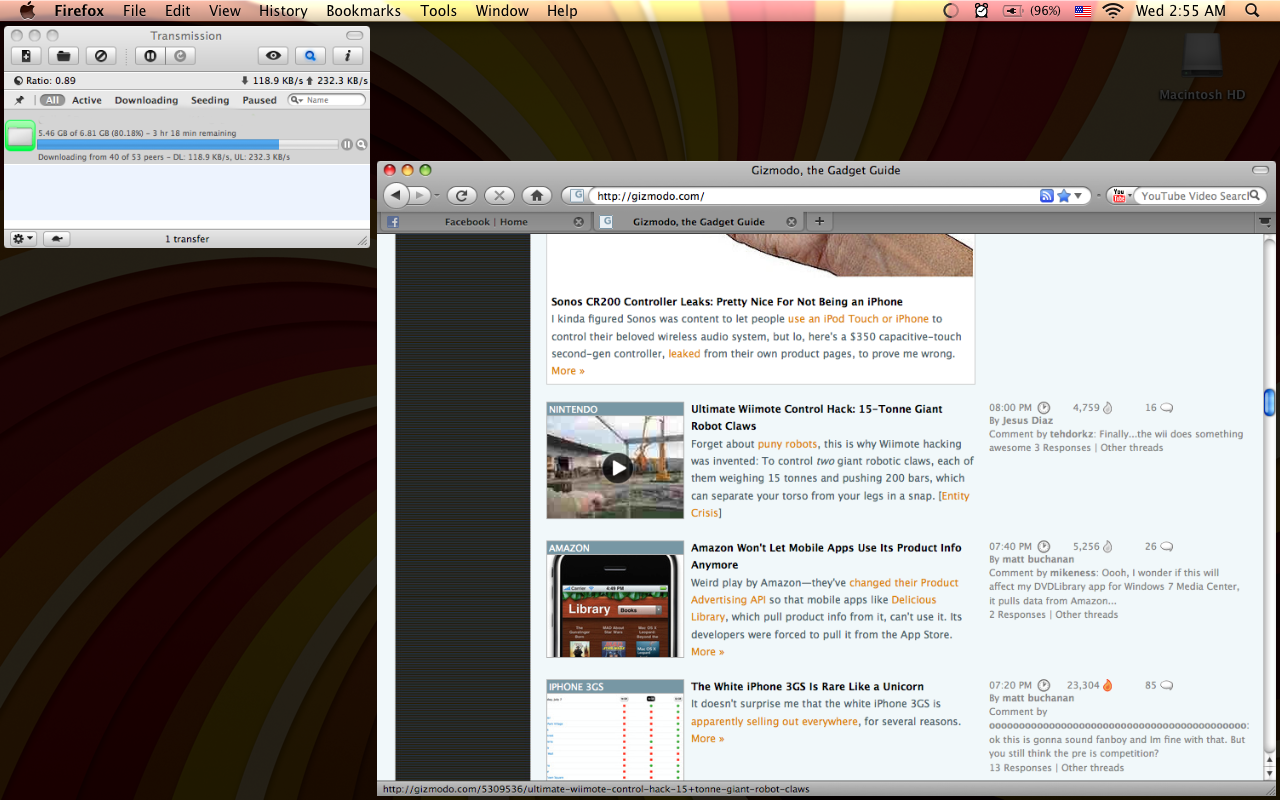Reload the Gizmodo page
The height and width of the screenshot is (800, 1280).
tap(462, 195)
